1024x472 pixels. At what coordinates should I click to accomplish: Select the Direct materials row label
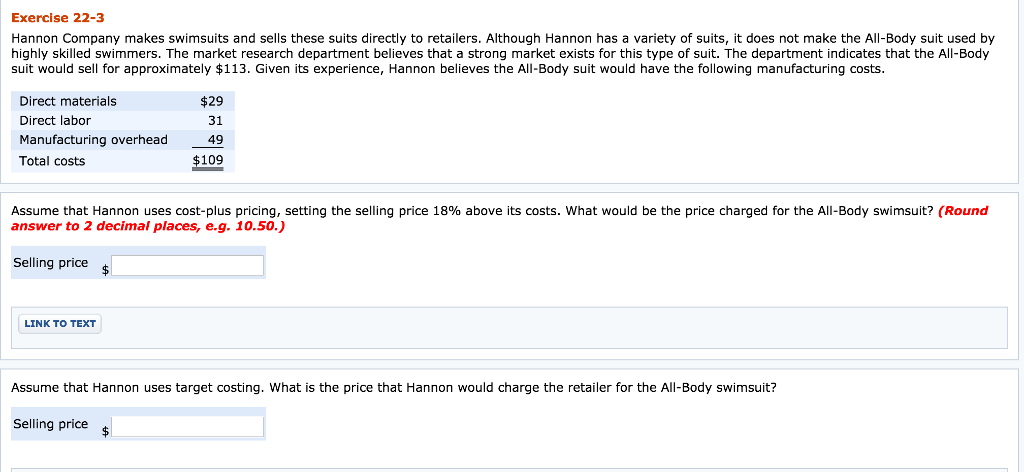click(x=68, y=101)
